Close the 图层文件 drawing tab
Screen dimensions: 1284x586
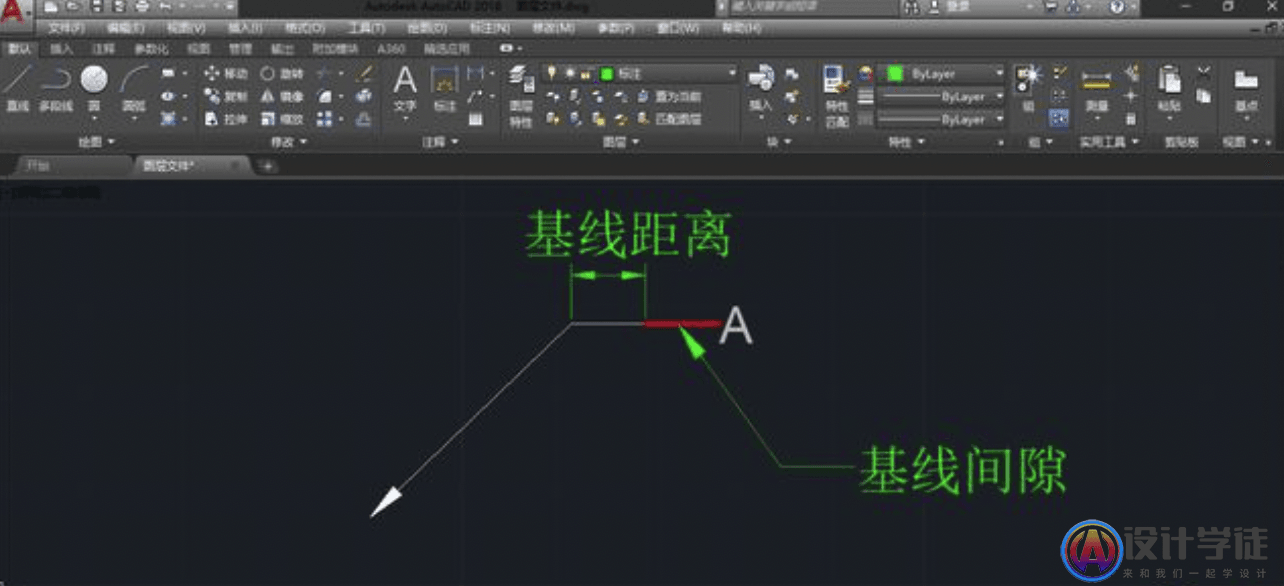point(234,165)
